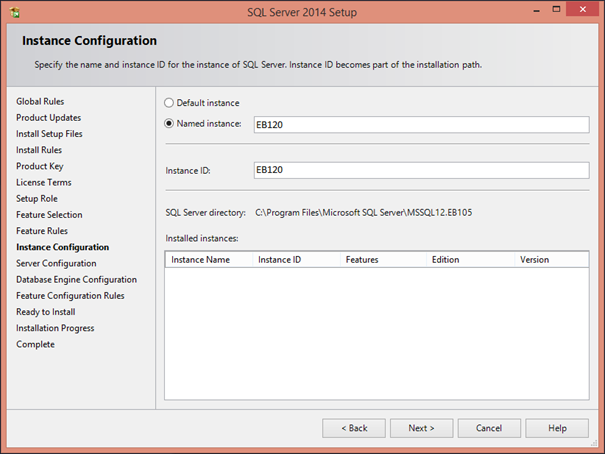Select Complete step in sidebar
This screenshot has width=605, height=454.
[35, 344]
